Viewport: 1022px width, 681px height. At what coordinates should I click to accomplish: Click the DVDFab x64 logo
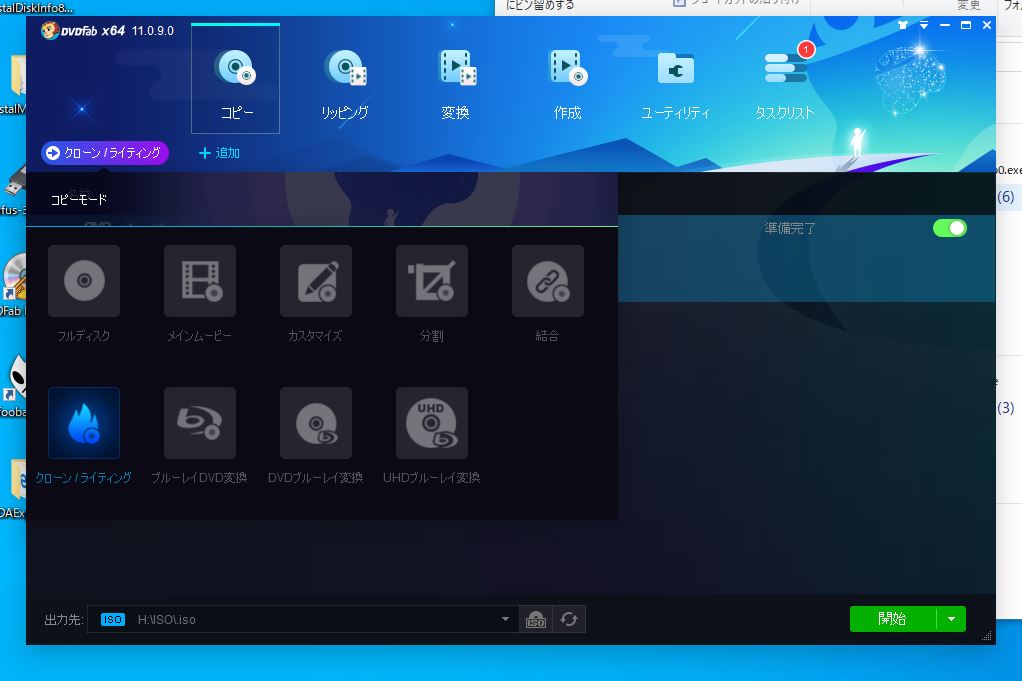(x=83, y=31)
